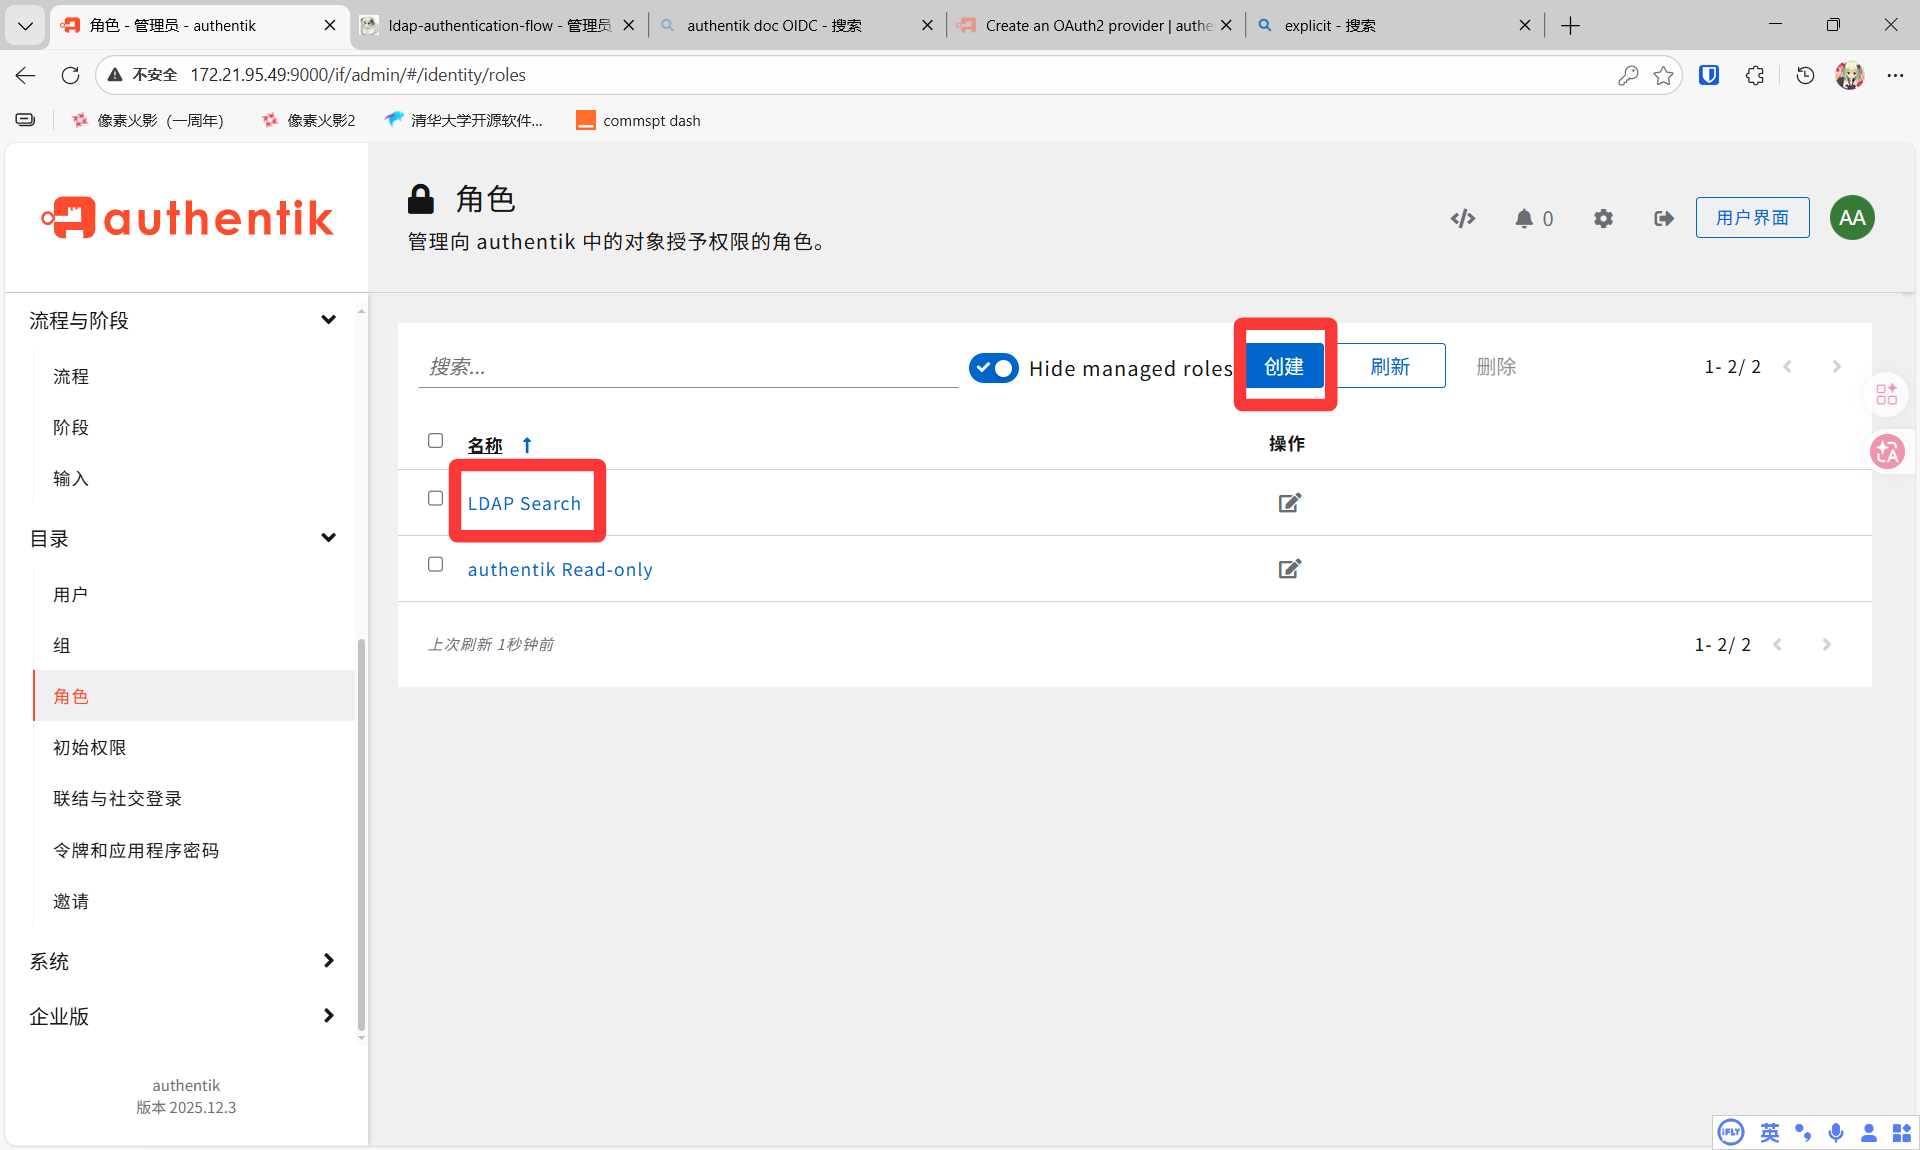Click the 创建 button
This screenshot has height=1150, width=1920.
coord(1284,366)
